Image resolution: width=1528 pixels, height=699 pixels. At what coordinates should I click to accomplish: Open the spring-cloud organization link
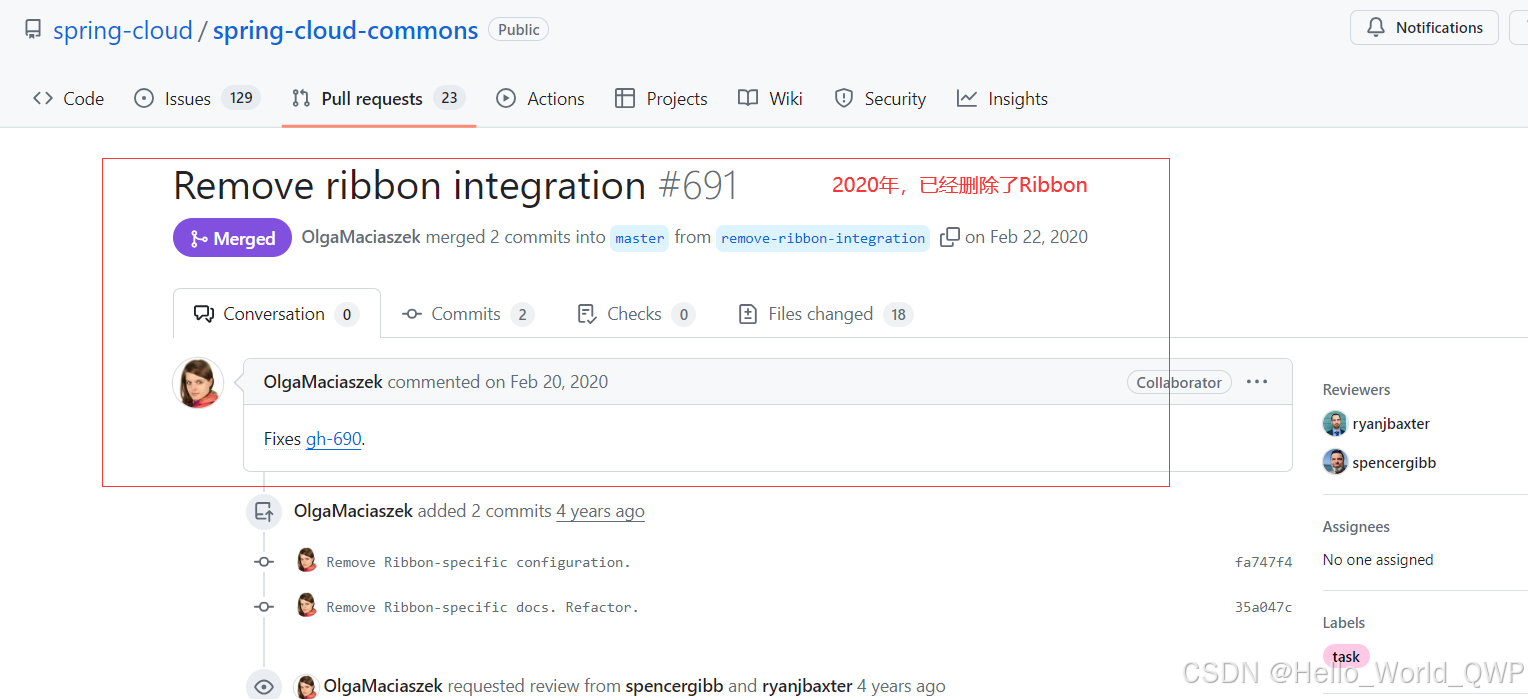click(122, 31)
